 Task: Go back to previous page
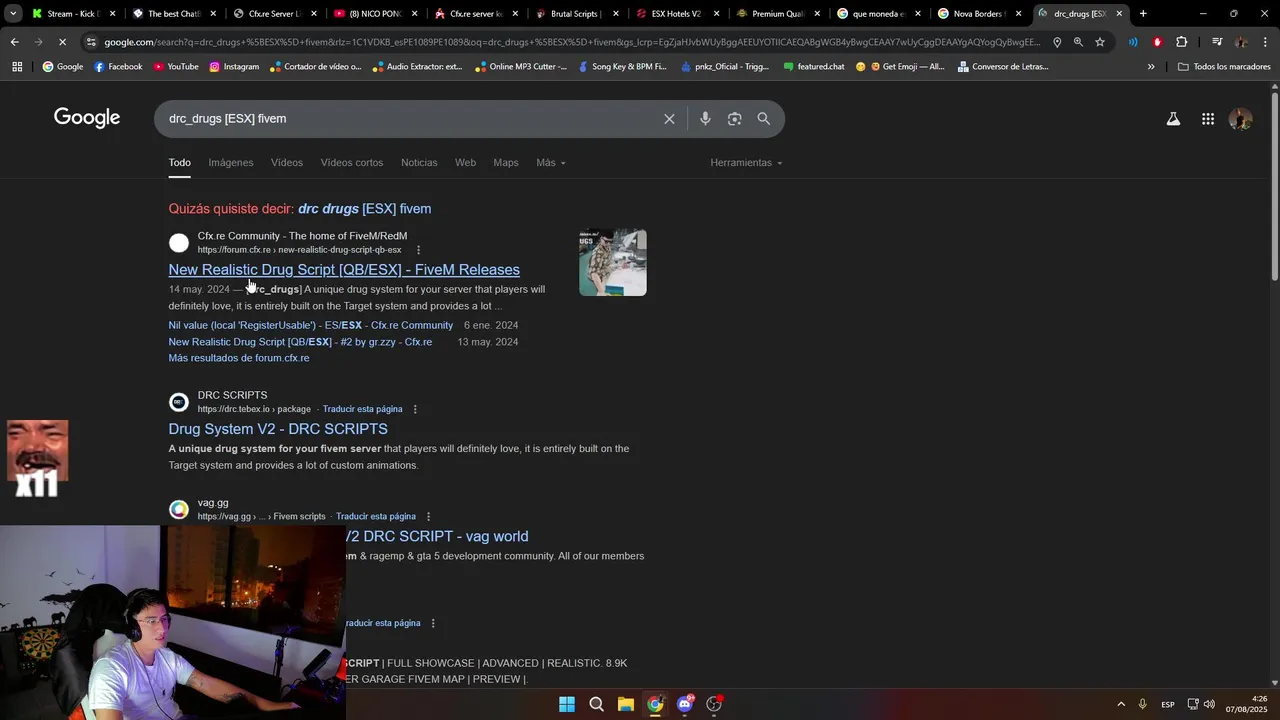[x=14, y=42]
